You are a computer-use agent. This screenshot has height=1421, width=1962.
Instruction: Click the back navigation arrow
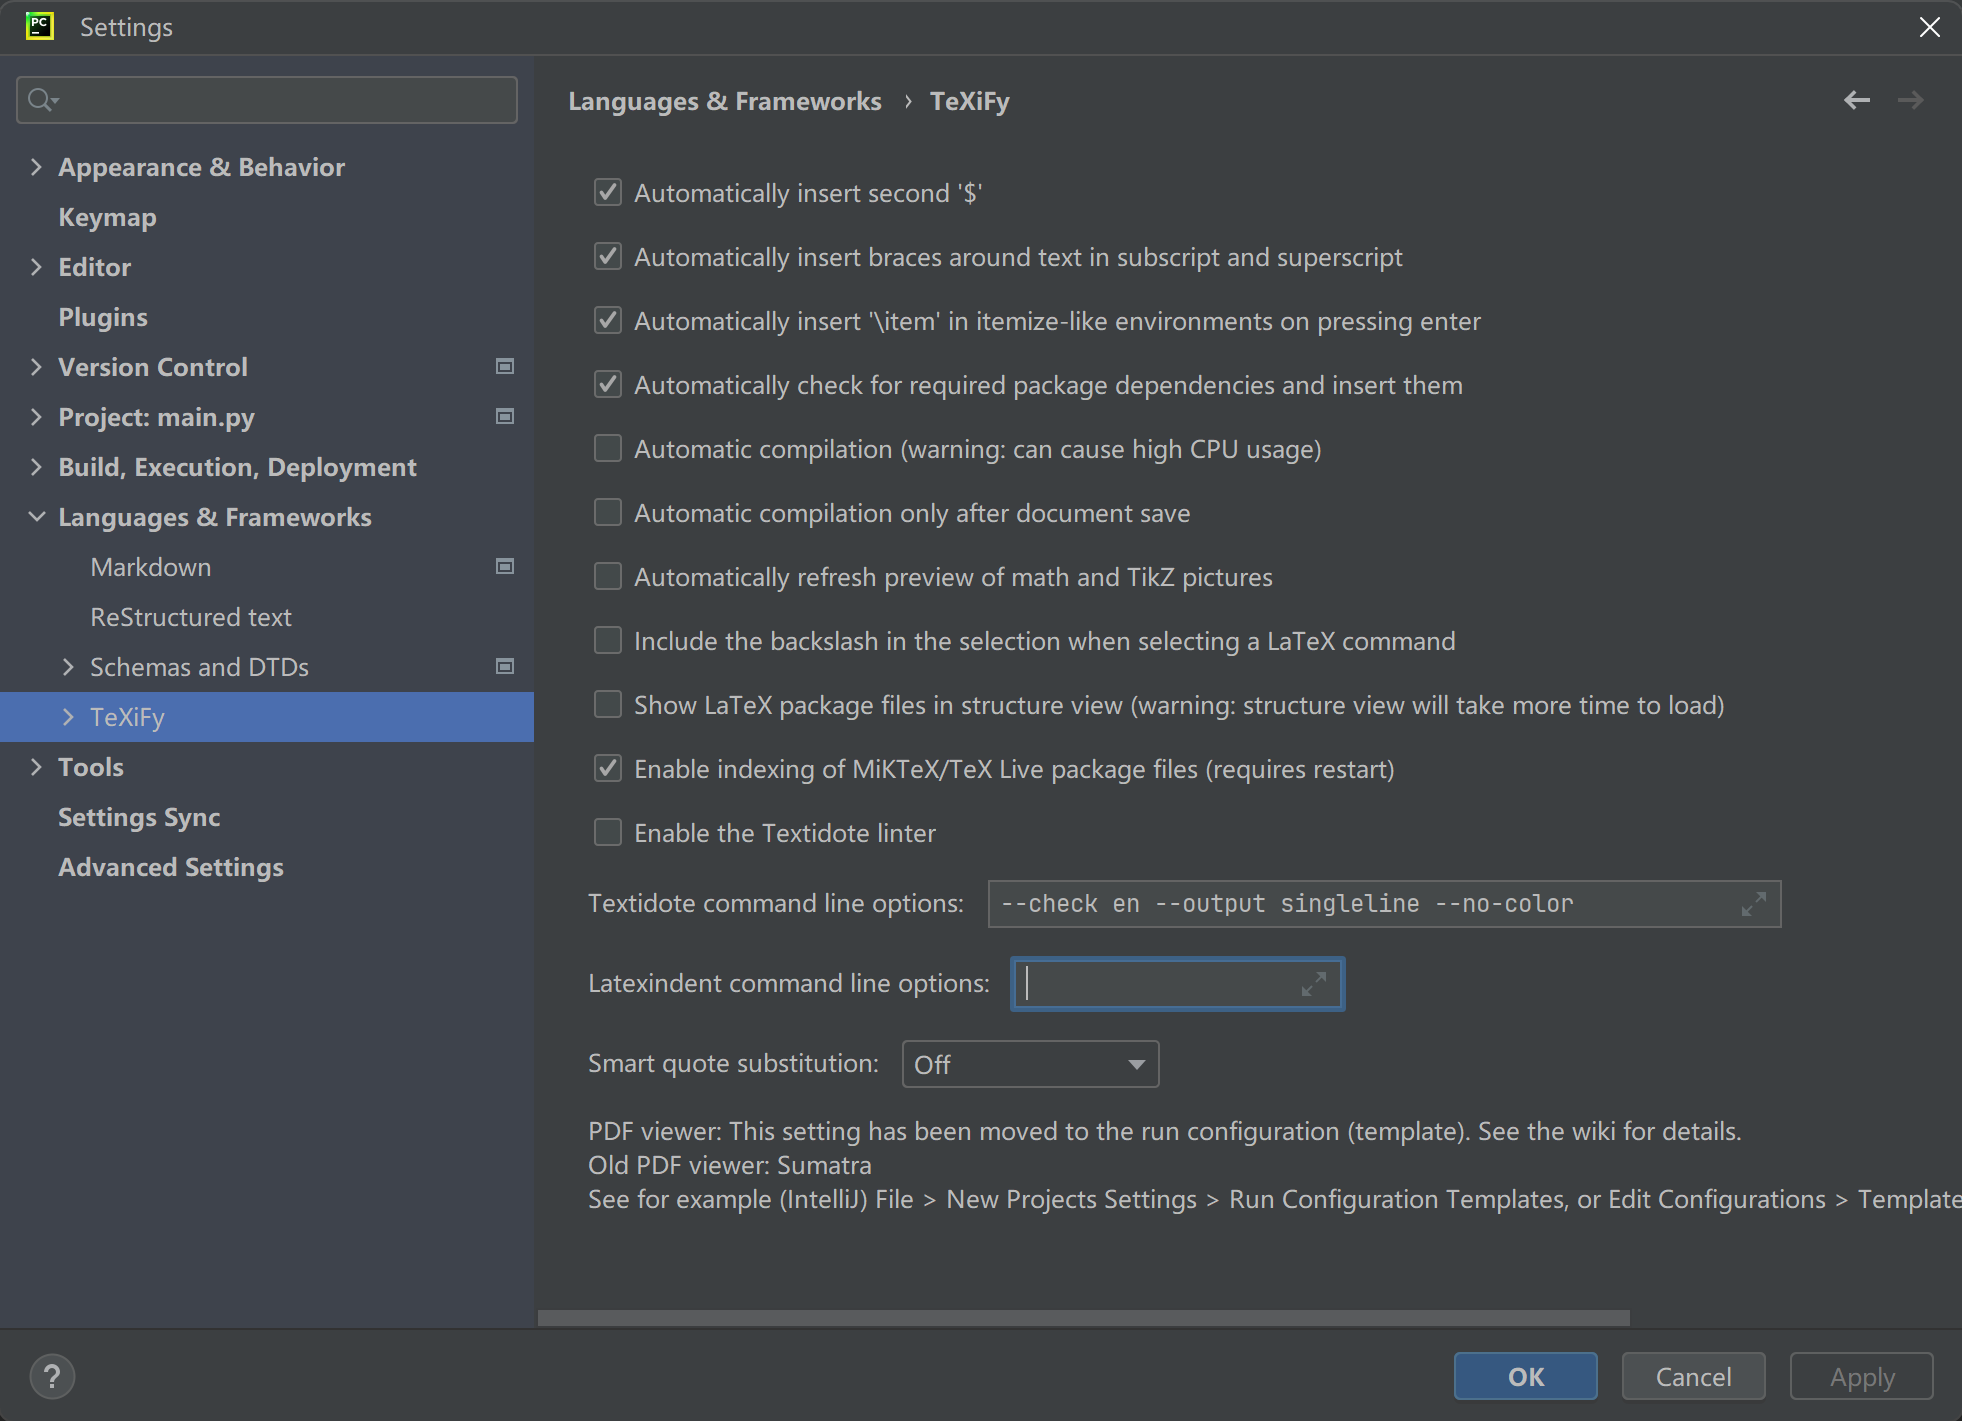1856,100
